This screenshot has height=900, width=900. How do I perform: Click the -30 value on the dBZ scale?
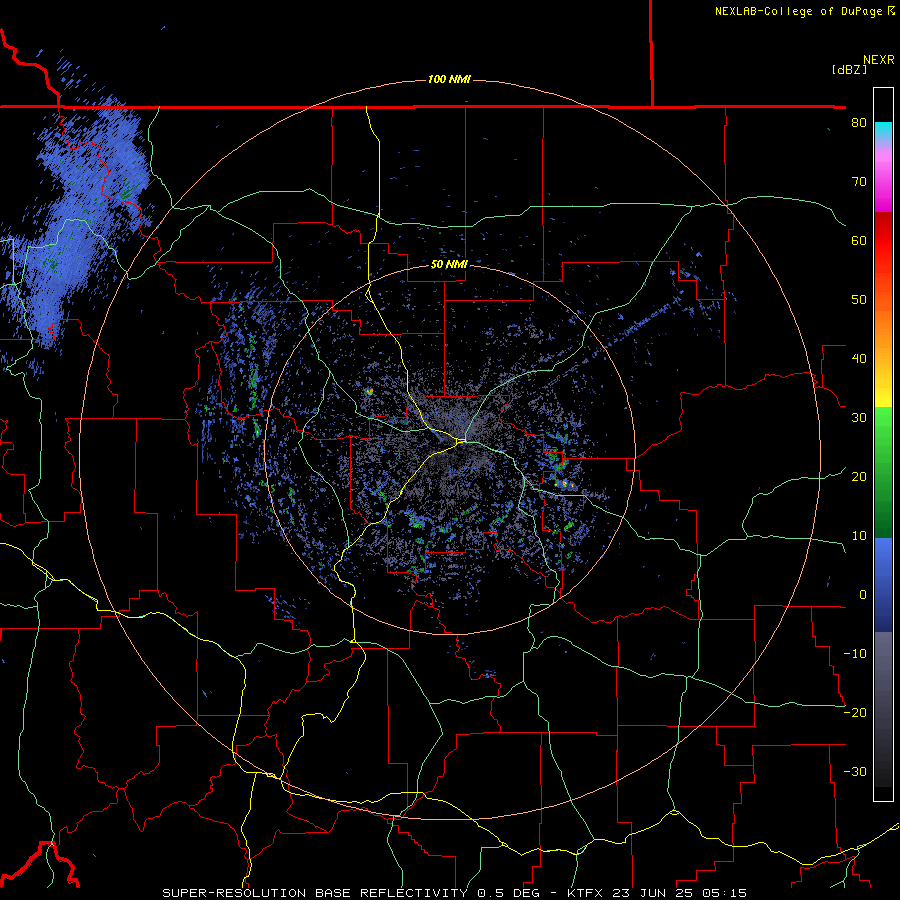click(x=855, y=773)
